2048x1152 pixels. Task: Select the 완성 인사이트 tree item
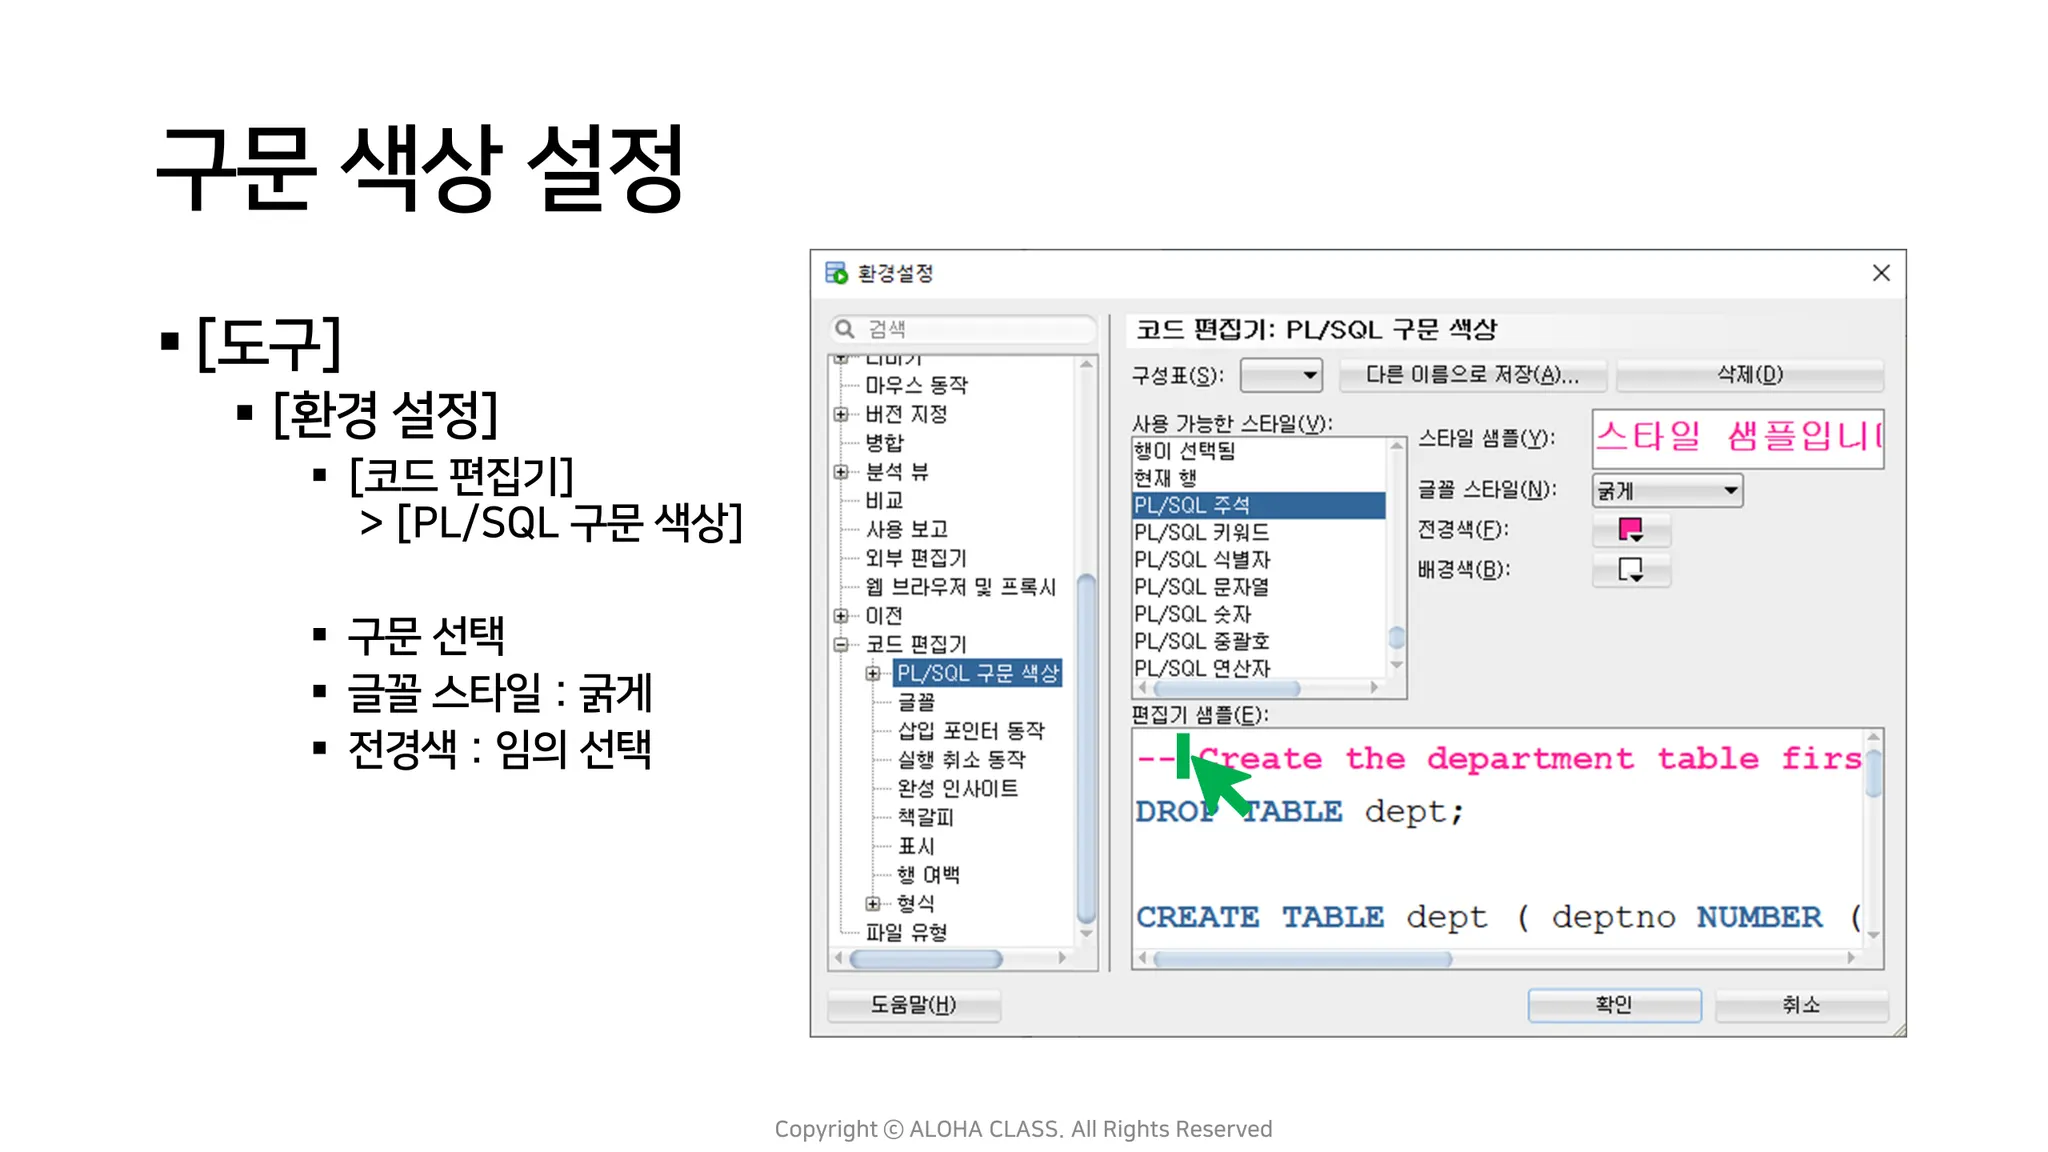957,789
